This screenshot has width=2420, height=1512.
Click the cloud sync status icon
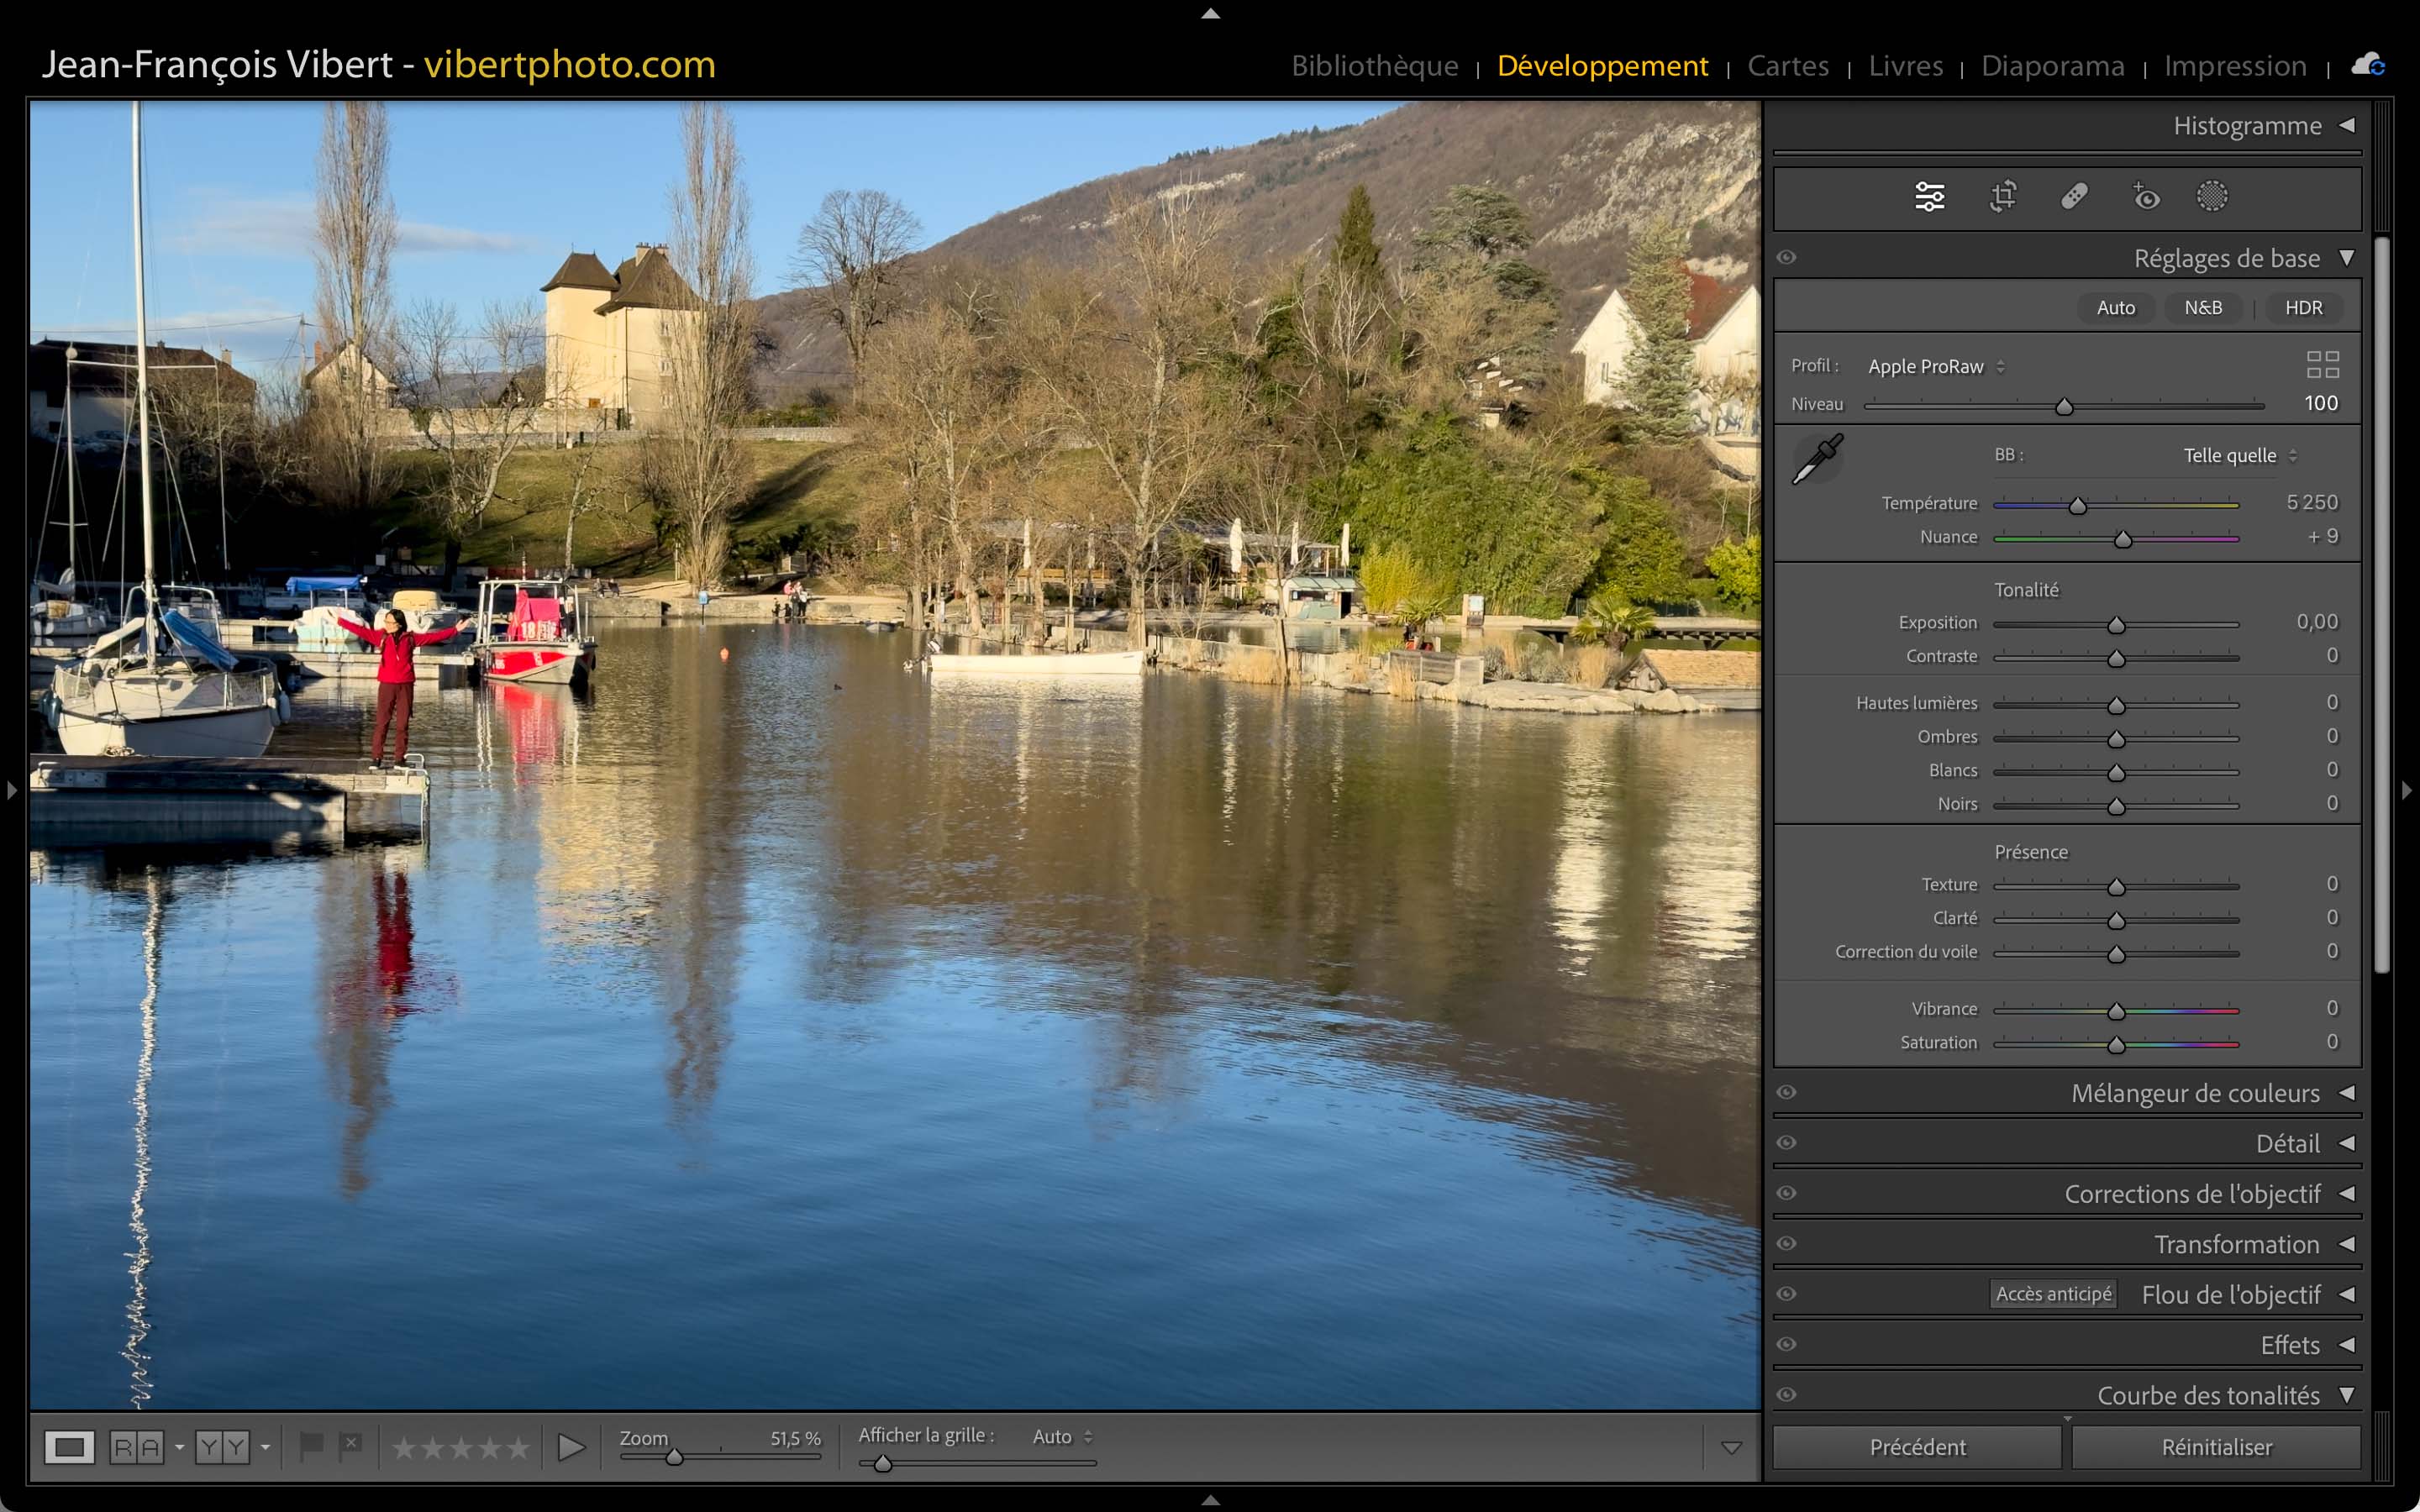pos(2368,65)
